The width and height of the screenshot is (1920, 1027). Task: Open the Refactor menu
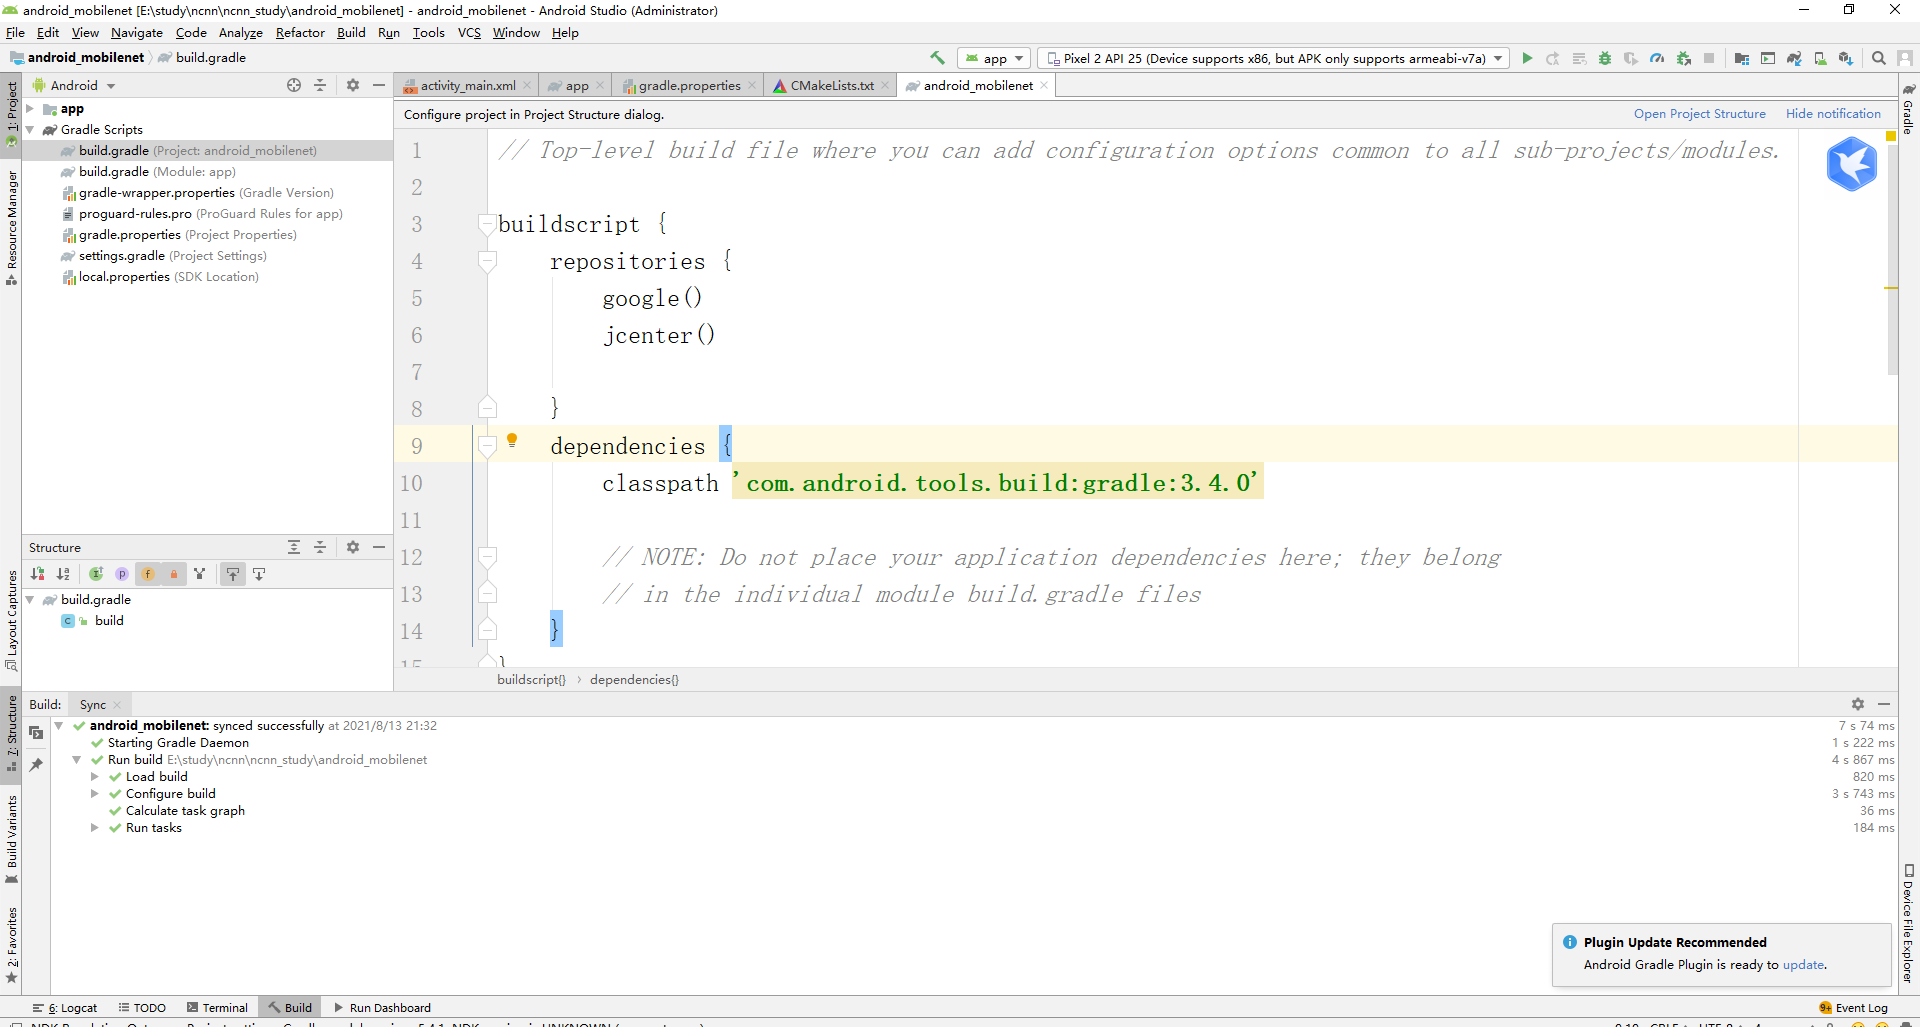pyautogui.click(x=300, y=33)
